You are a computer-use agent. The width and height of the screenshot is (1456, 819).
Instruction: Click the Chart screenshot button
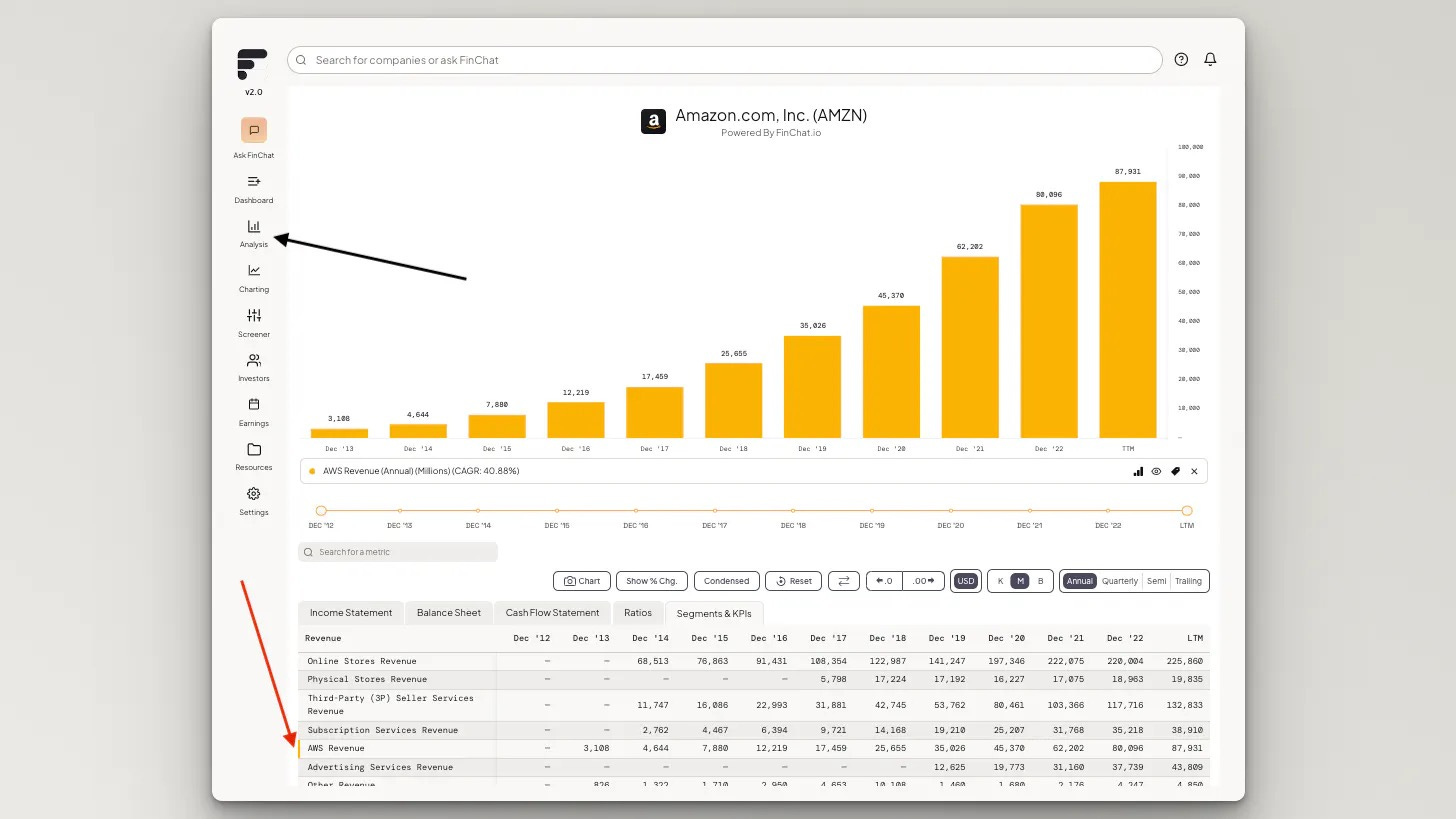[x=582, y=581]
